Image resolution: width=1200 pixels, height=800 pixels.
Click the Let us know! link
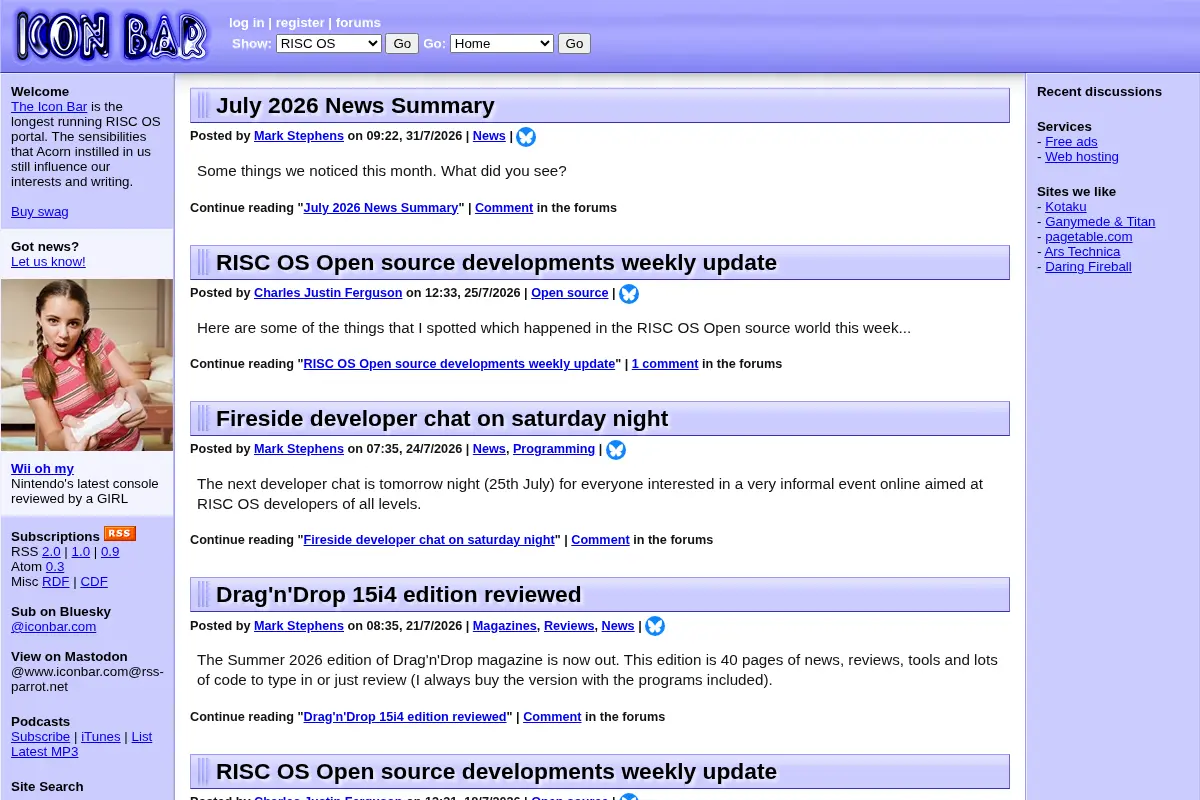(x=48, y=261)
